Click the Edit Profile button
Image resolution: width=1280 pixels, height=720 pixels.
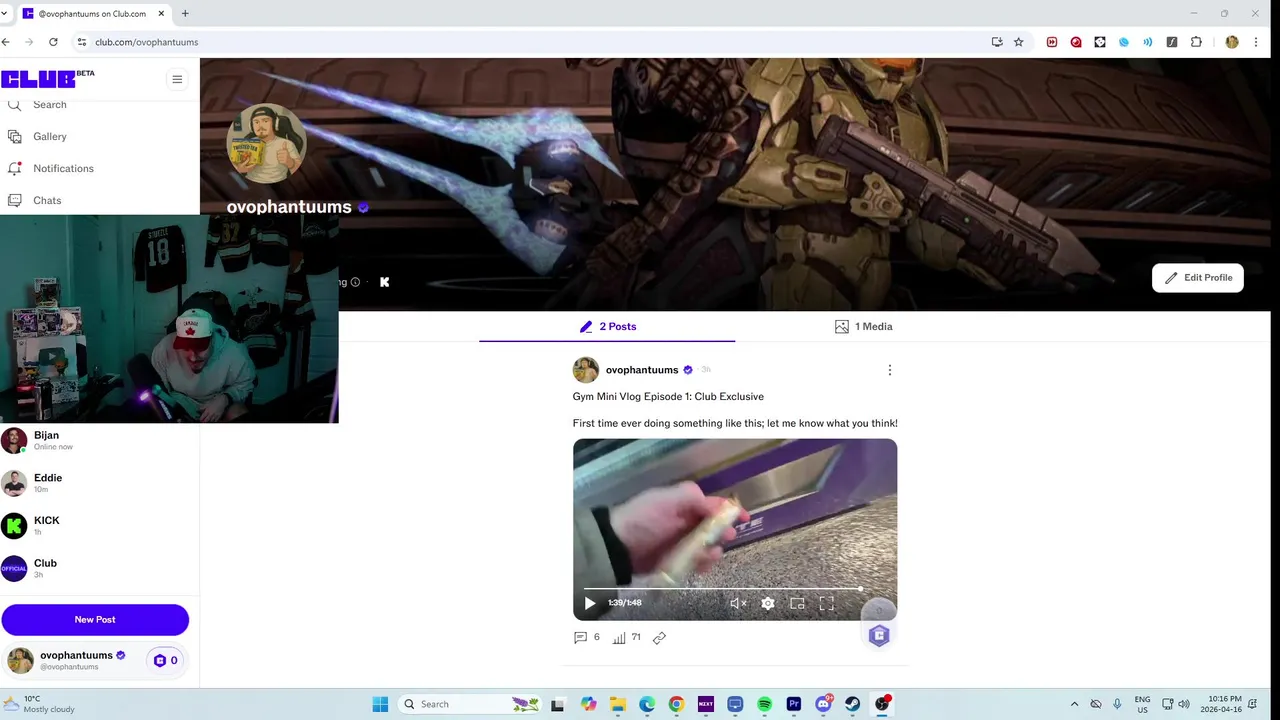(x=1197, y=278)
